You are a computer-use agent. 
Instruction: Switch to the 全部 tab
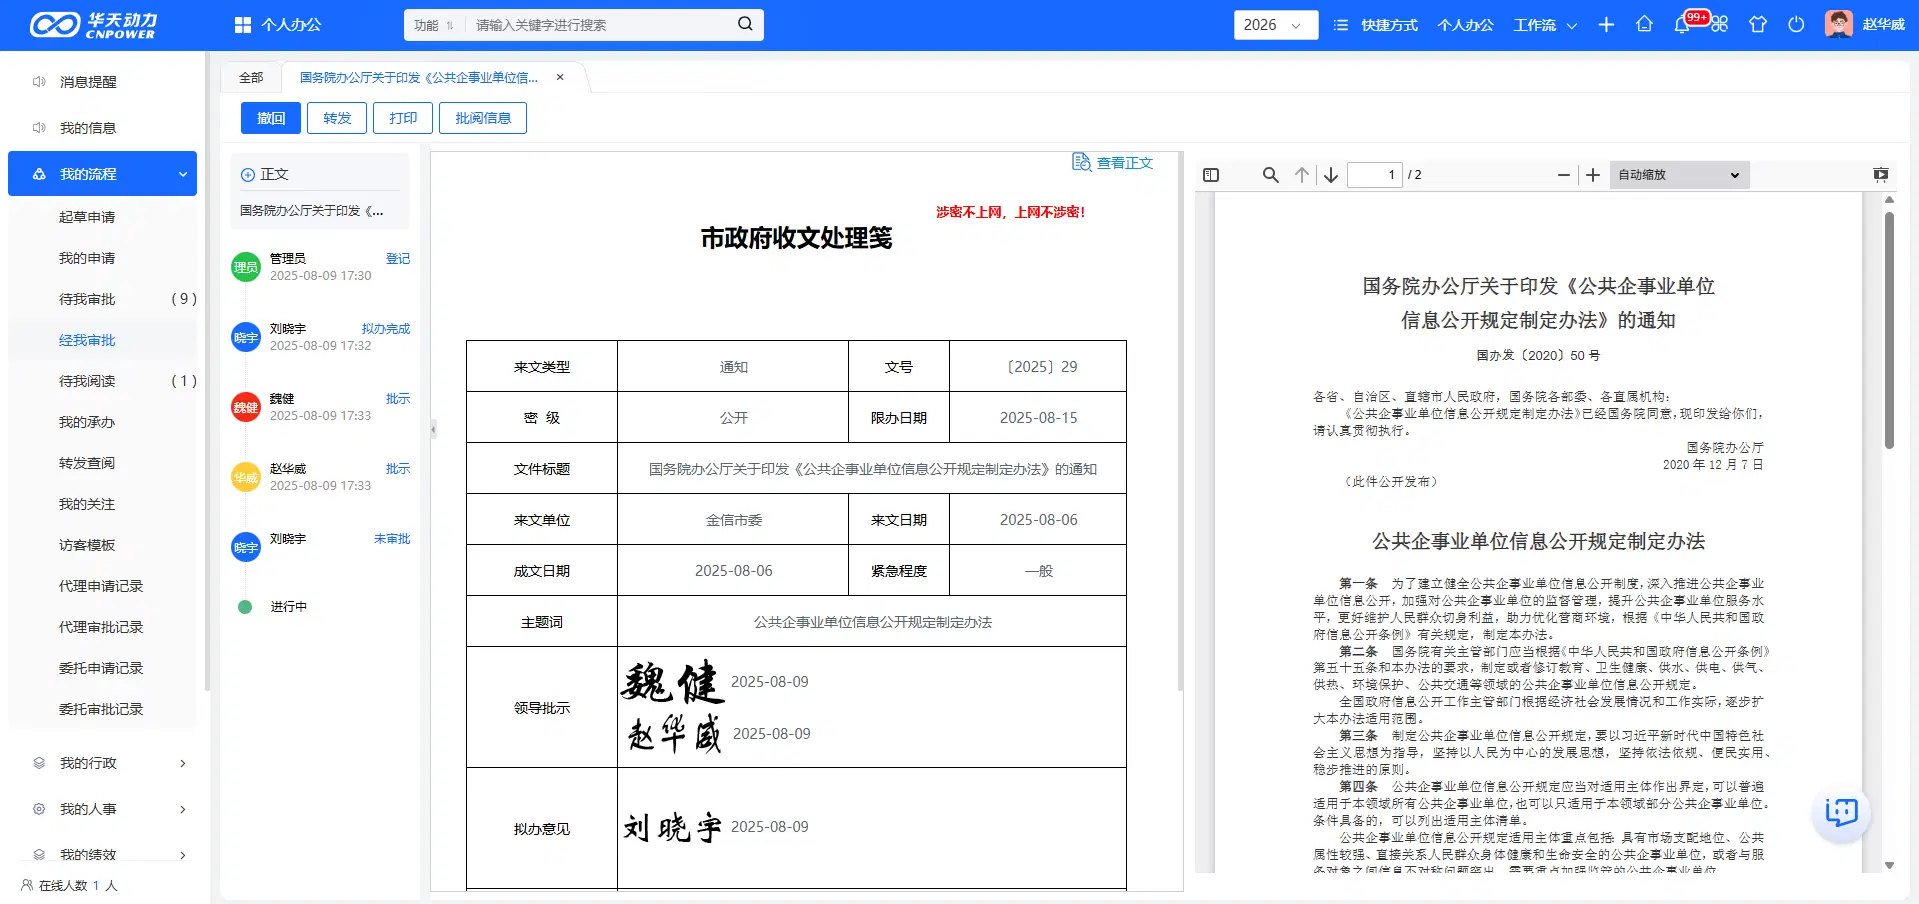click(x=251, y=77)
